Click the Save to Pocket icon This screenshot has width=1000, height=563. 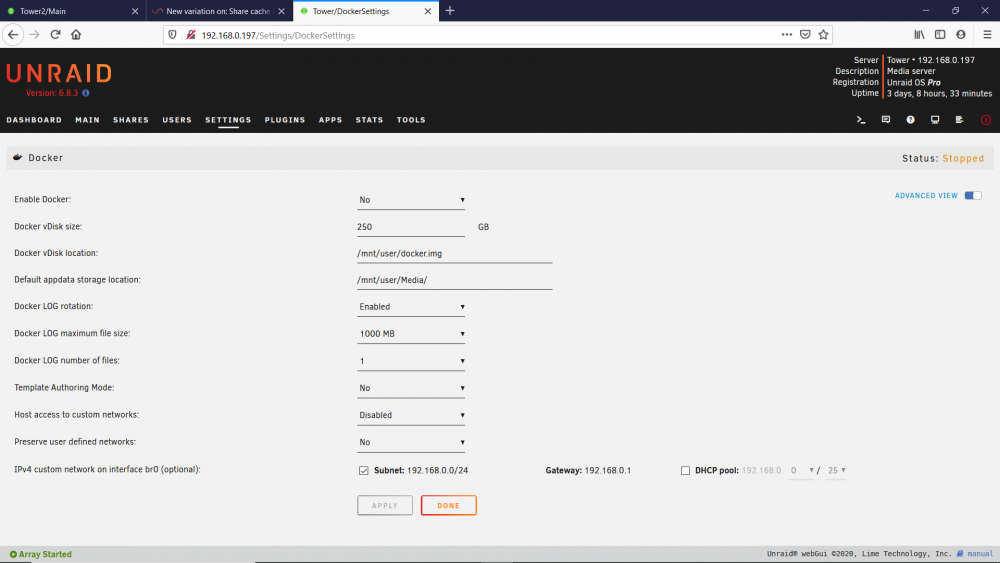point(805,34)
